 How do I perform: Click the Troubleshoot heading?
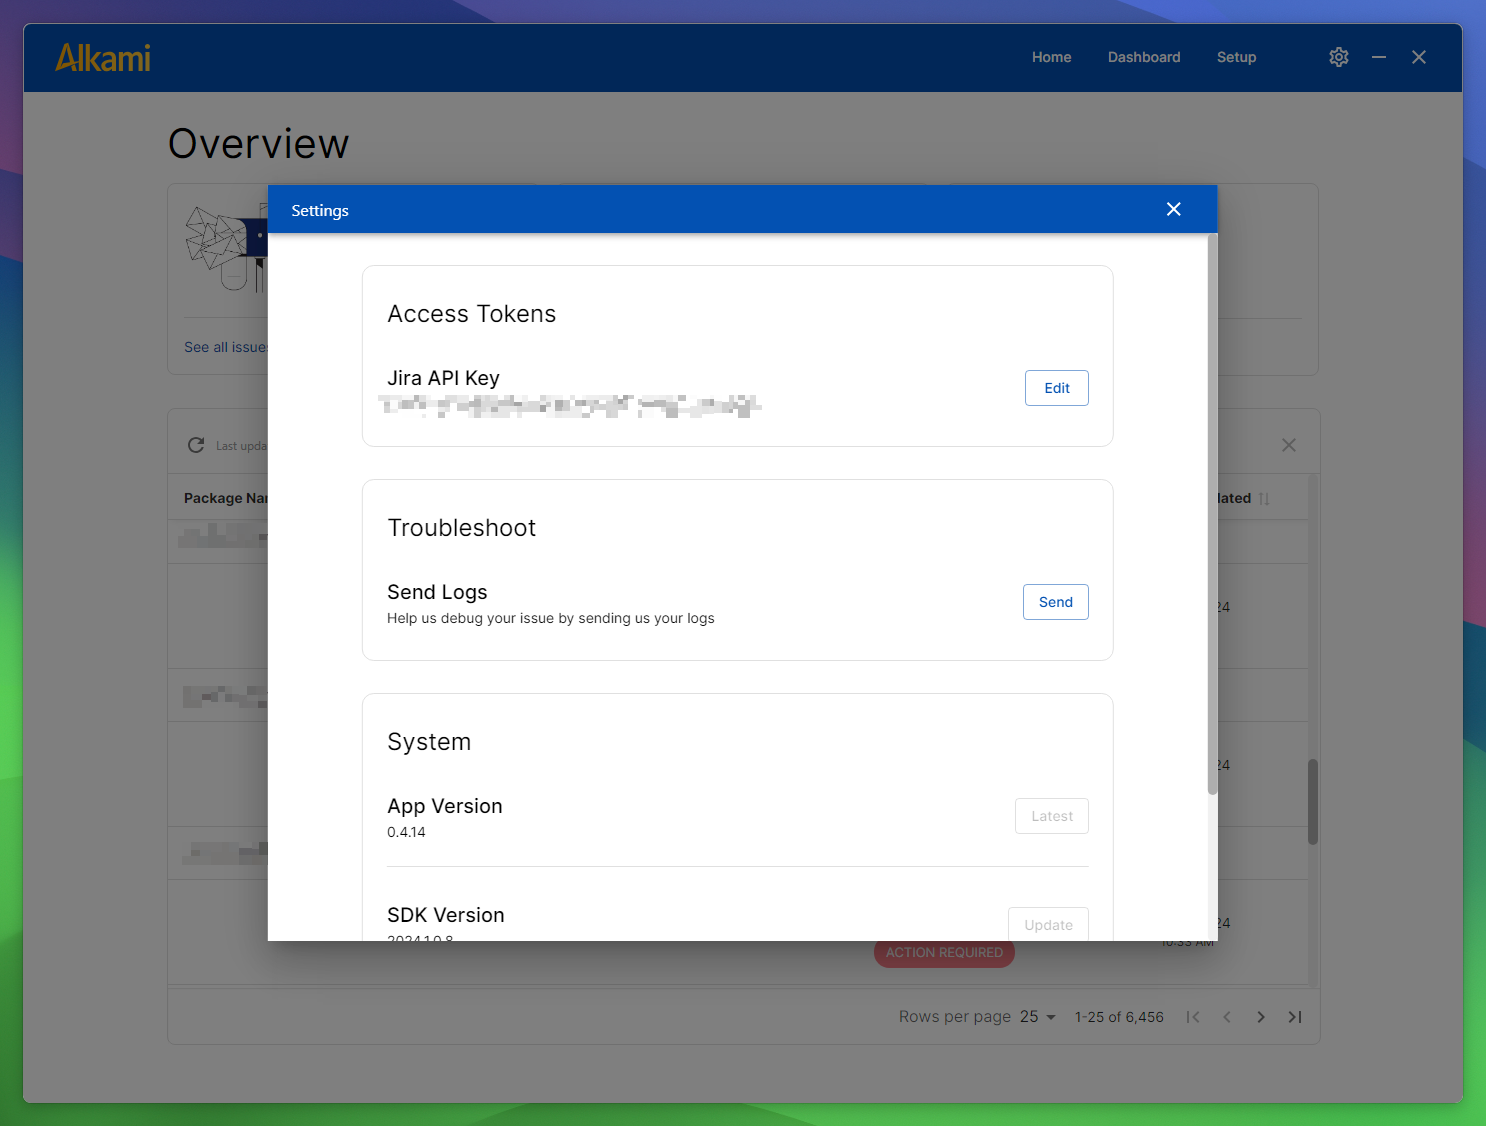(462, 528)
